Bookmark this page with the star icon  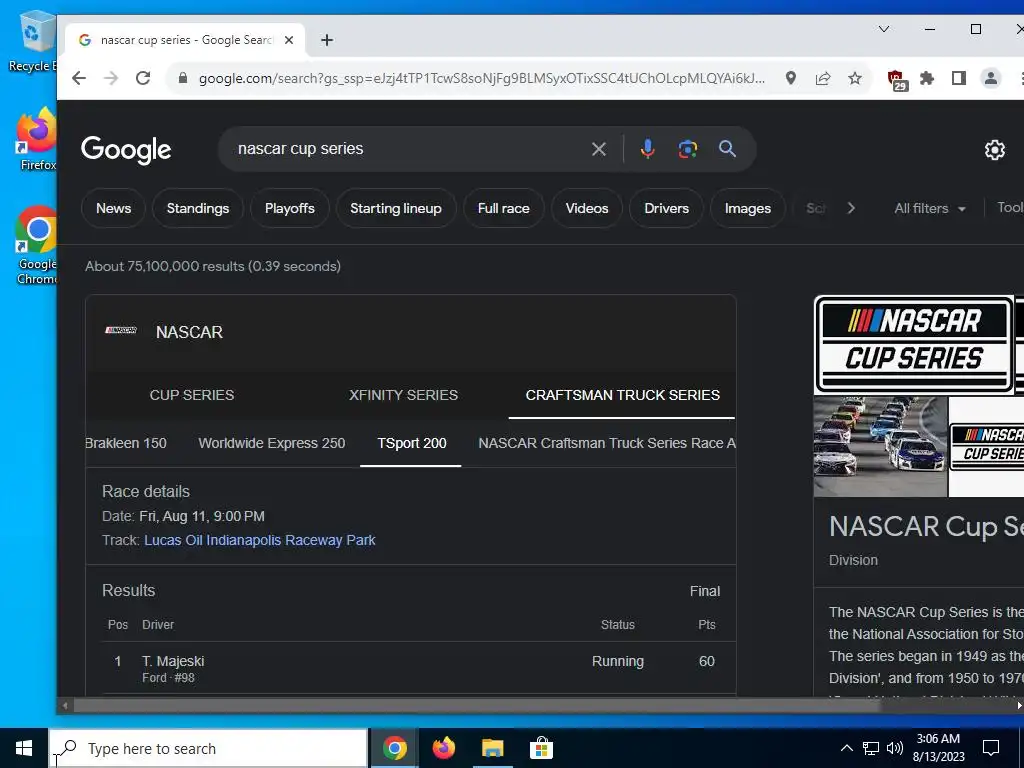[x=855, y=78]
